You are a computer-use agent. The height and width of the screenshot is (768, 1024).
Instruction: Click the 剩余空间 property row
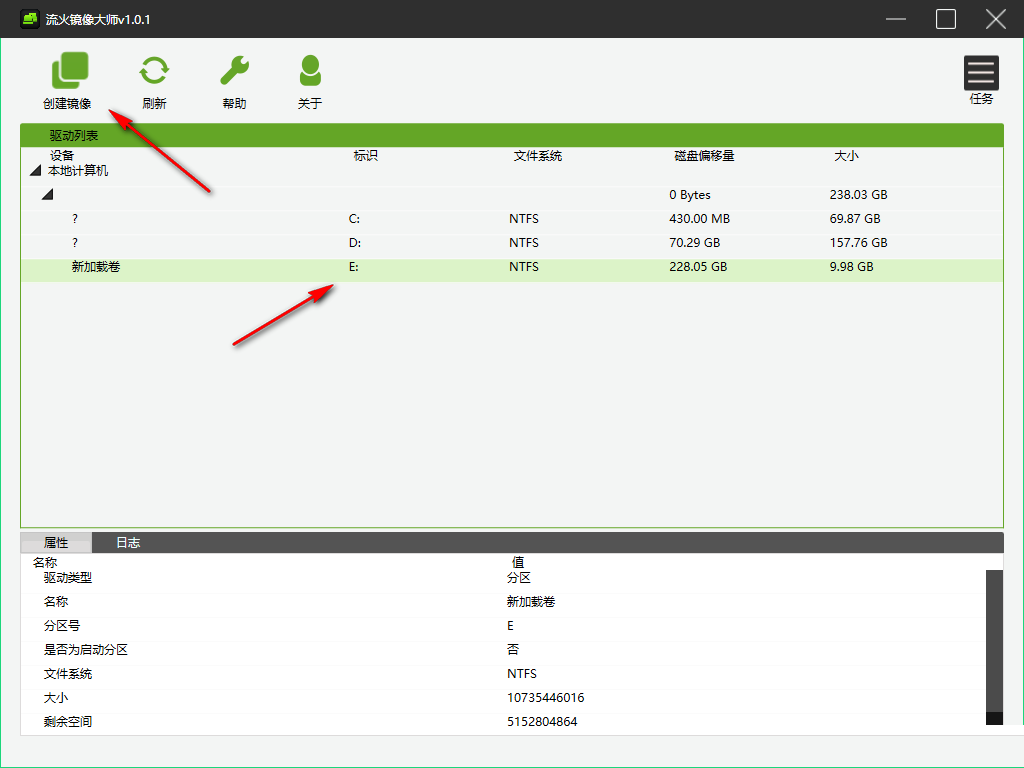tap(503, 722)
